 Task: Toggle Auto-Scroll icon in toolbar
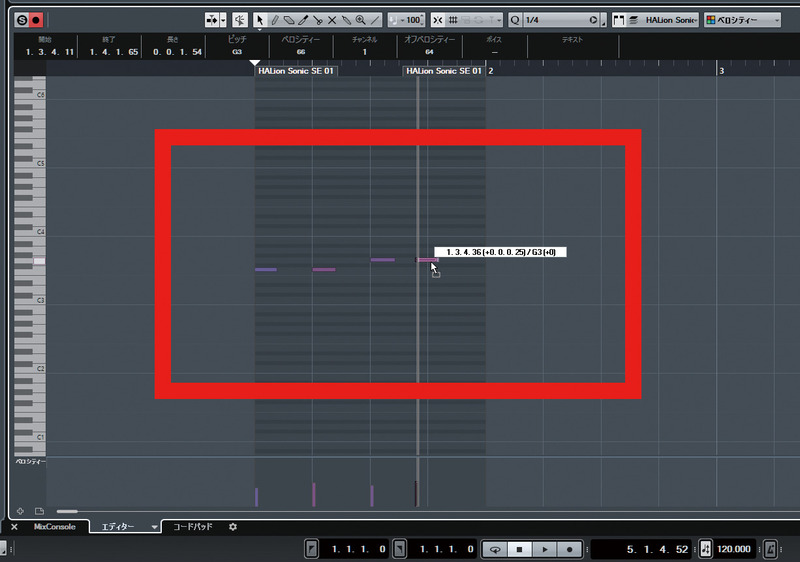click(212, 20)
